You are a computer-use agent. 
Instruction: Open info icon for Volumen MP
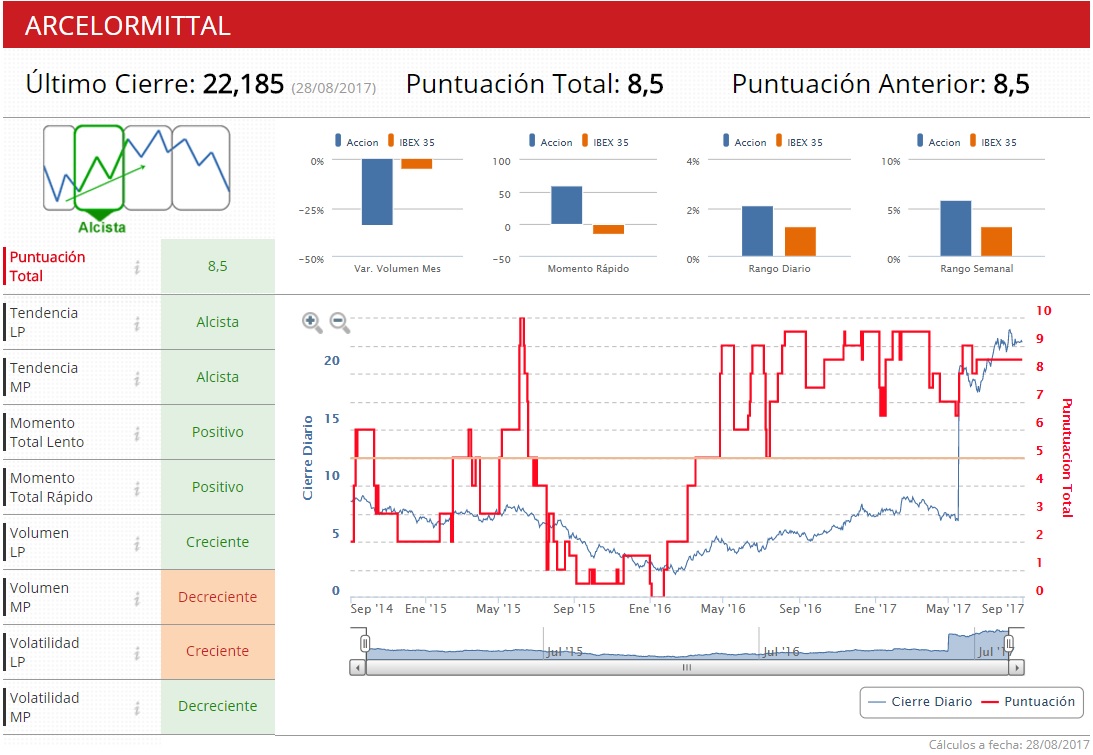click(x=137, y=598)
